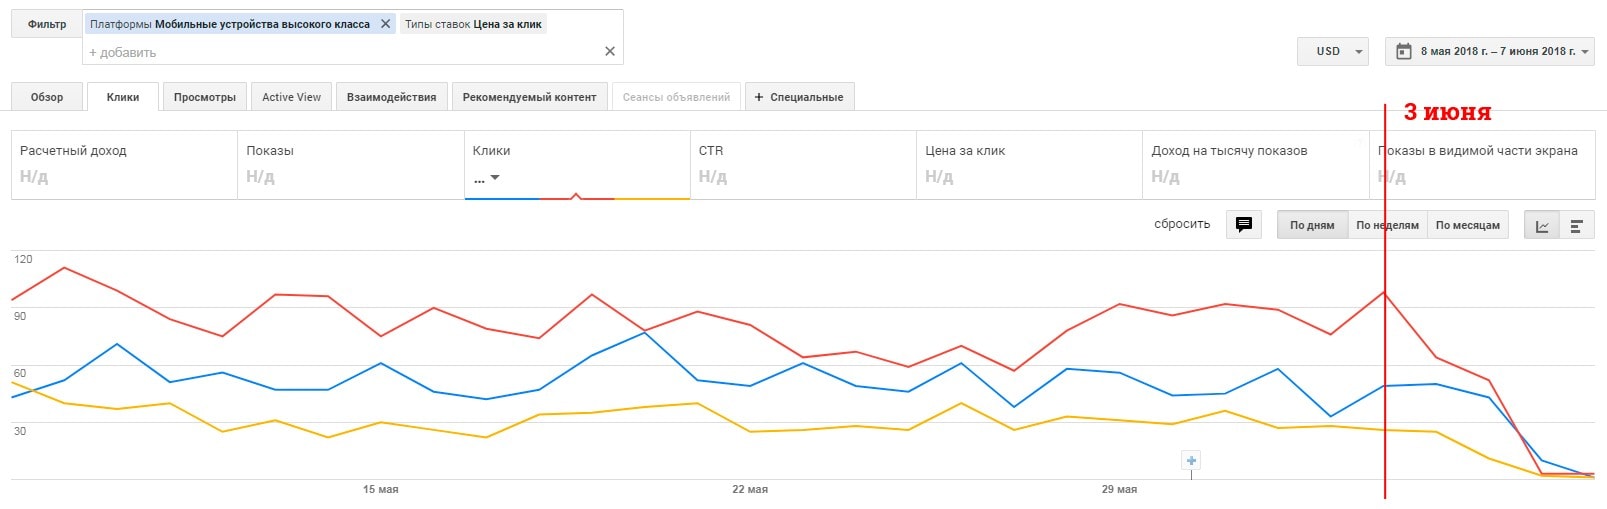Image resolution: width=1607 pixels, height=509 pixels.
Task: Open the Обзор tab
Action: pos(47,97)
